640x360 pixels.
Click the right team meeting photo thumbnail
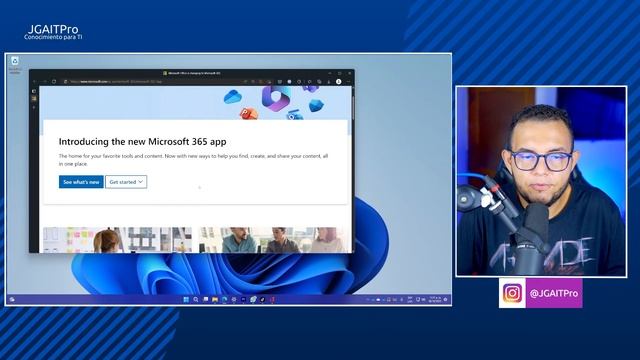272,240
